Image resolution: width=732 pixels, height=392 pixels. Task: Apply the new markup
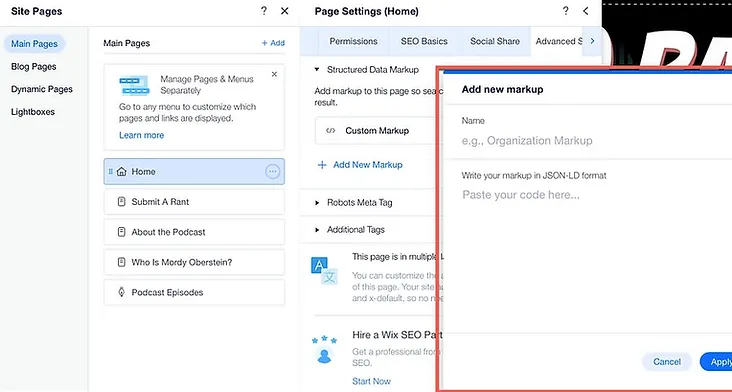point(716,362)
